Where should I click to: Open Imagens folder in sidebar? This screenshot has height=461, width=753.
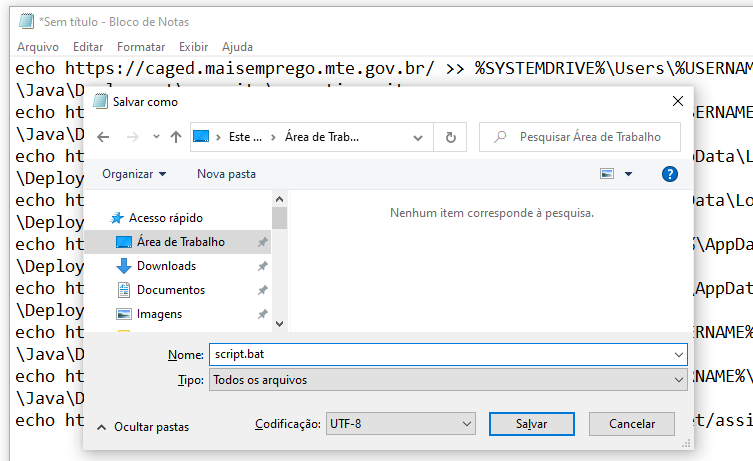(159, 314)
